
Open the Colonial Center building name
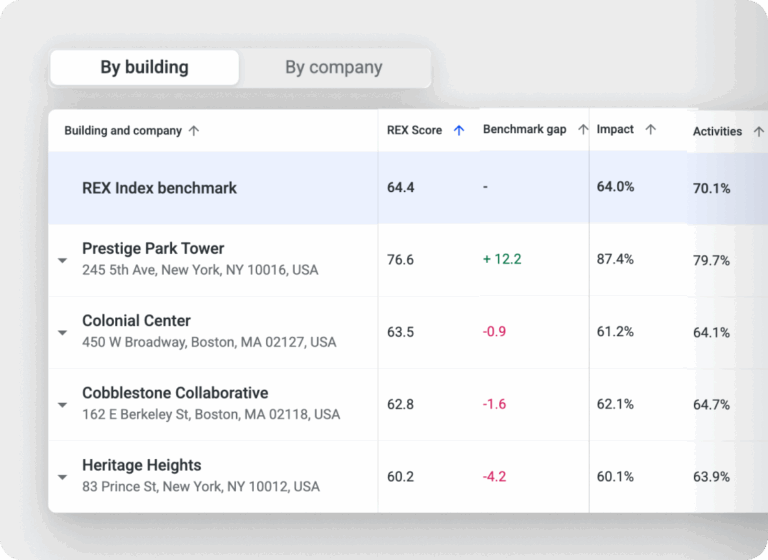136,320
